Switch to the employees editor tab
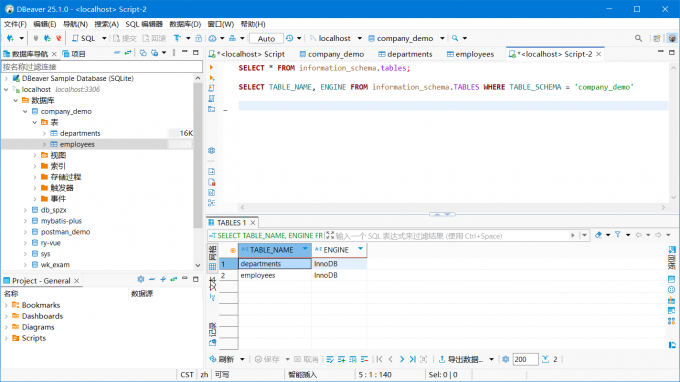680x382 pixels. 471,54
